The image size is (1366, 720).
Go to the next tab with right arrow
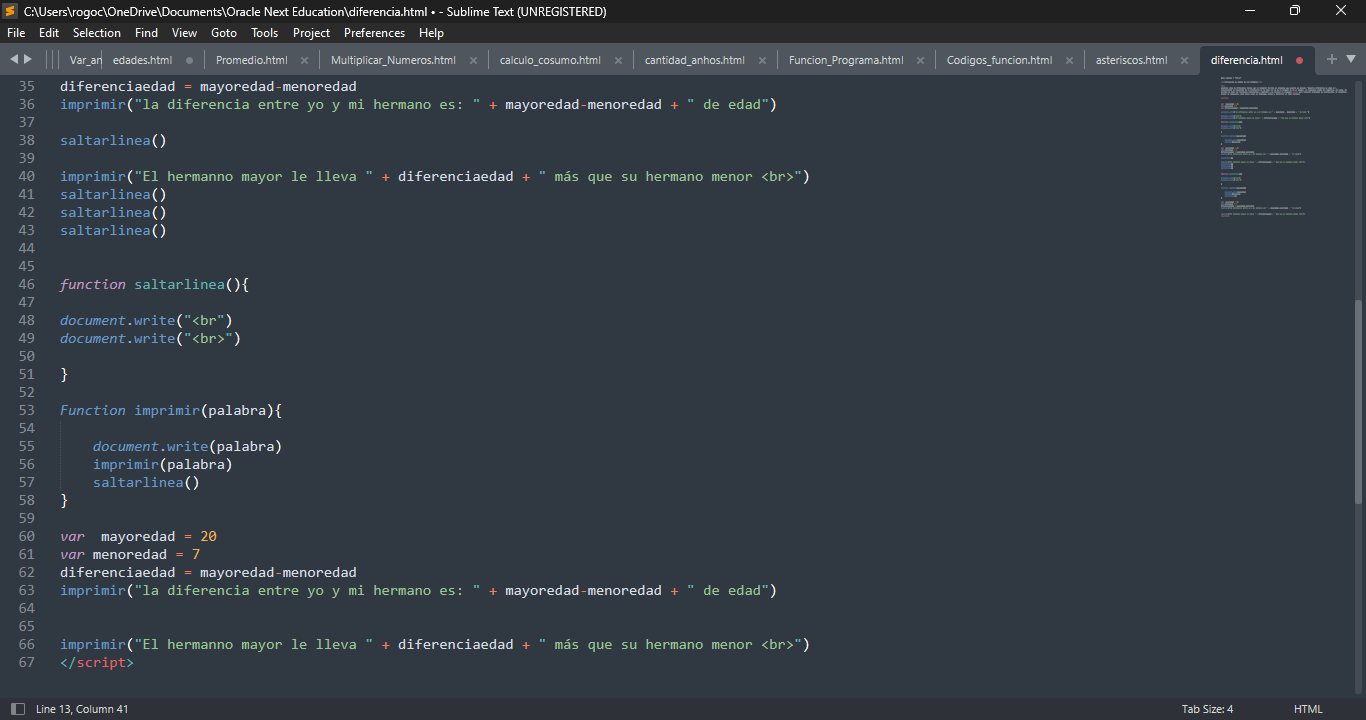tap(28, 60)
